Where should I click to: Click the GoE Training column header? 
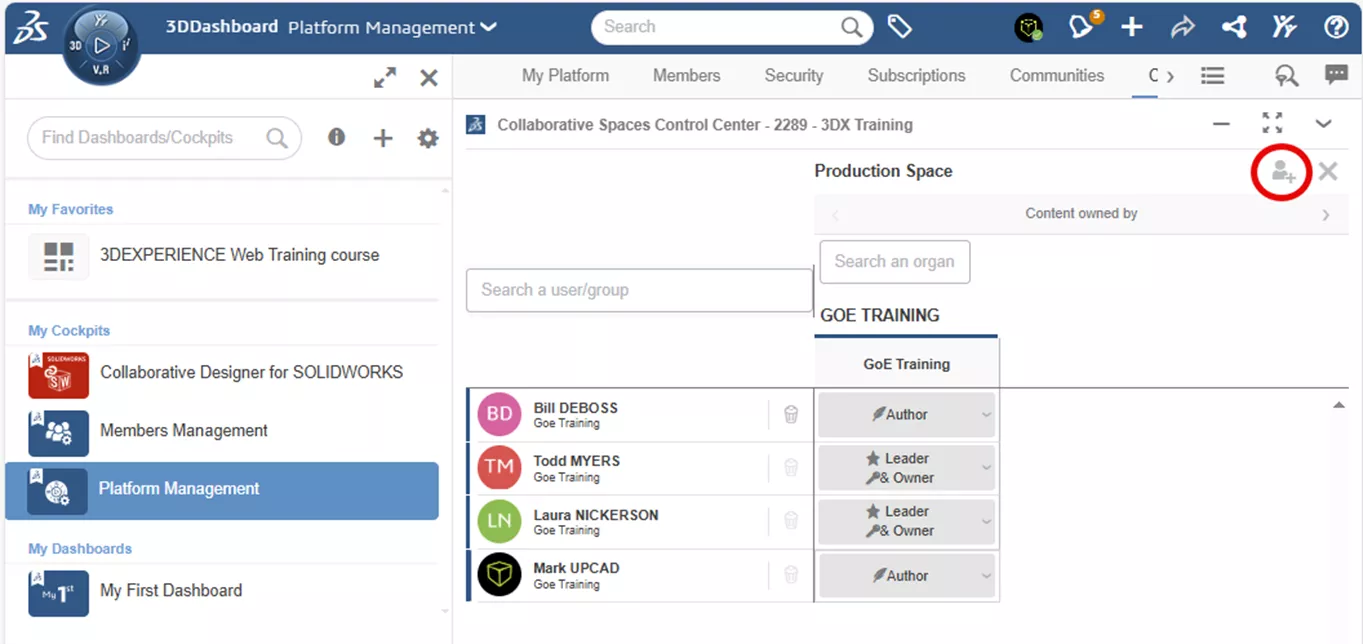point(907,364)
